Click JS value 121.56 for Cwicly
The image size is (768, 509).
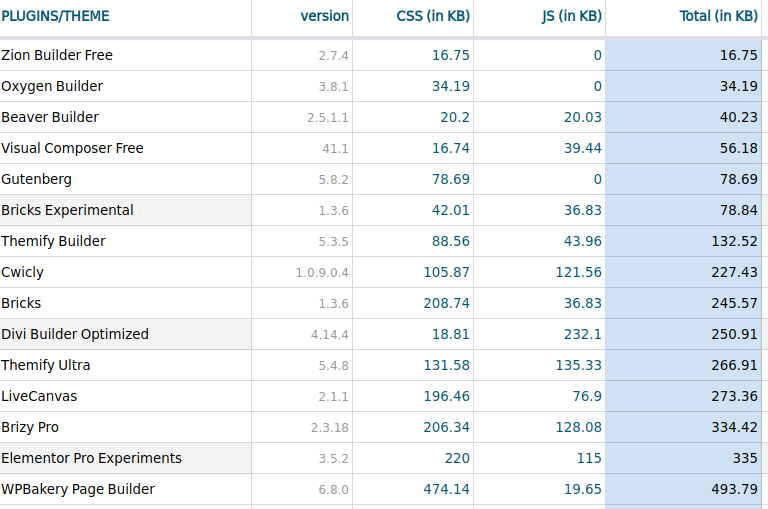pyautogui.click(x=578, y=272)
